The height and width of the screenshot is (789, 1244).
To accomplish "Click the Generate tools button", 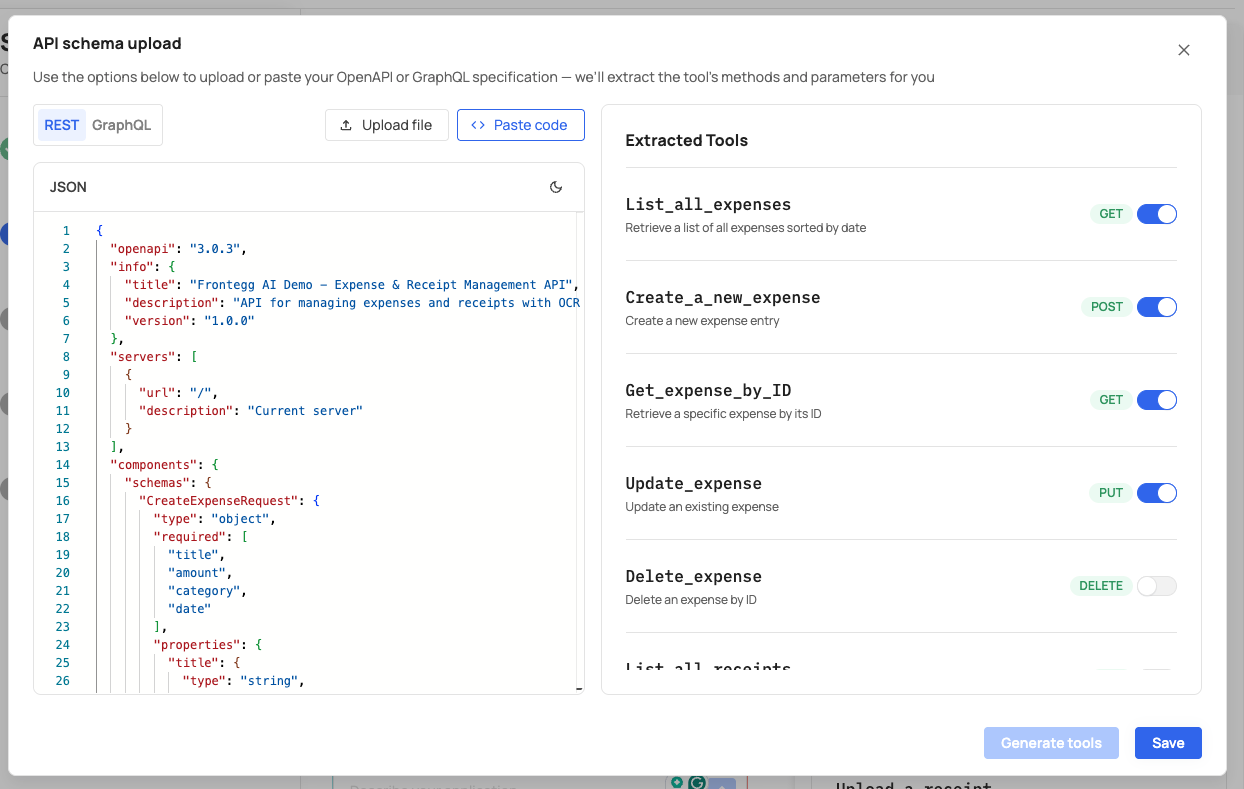I will click(1051, 743).
